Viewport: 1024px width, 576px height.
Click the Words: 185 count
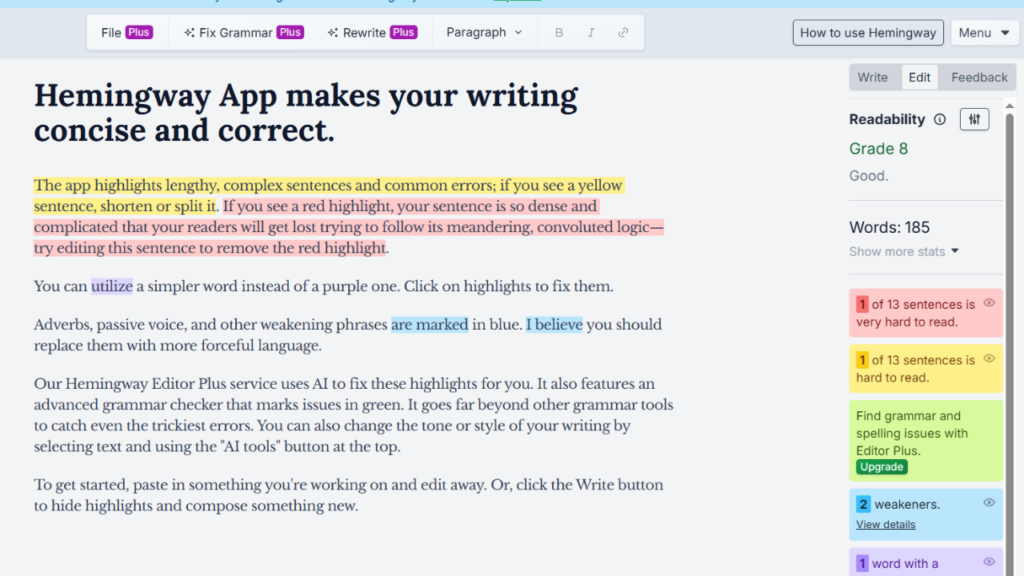tap(889, 227)
